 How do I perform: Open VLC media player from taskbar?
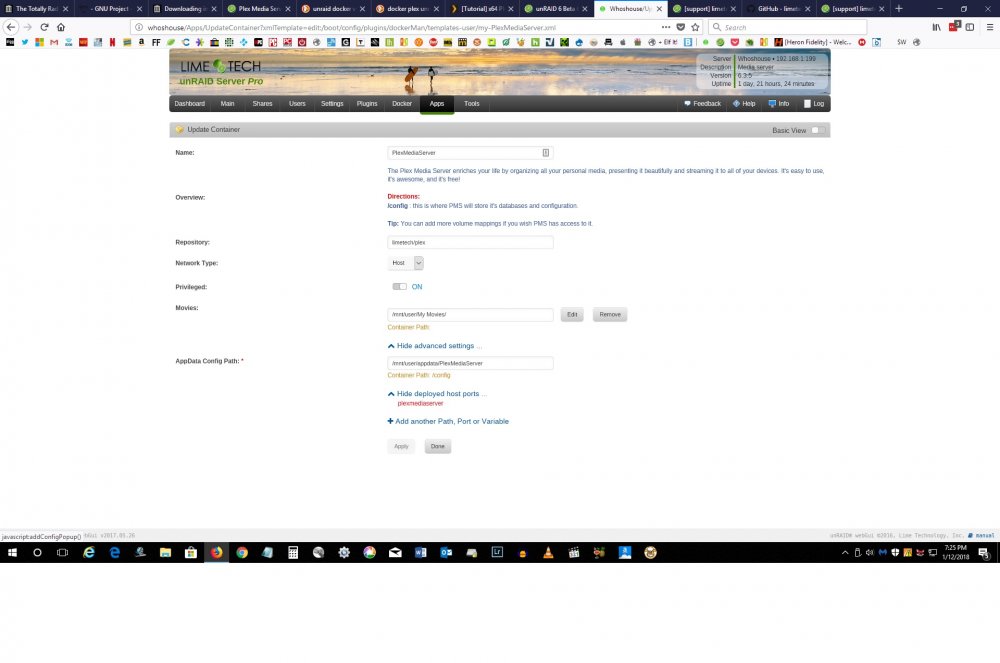(x=548, y=553)
